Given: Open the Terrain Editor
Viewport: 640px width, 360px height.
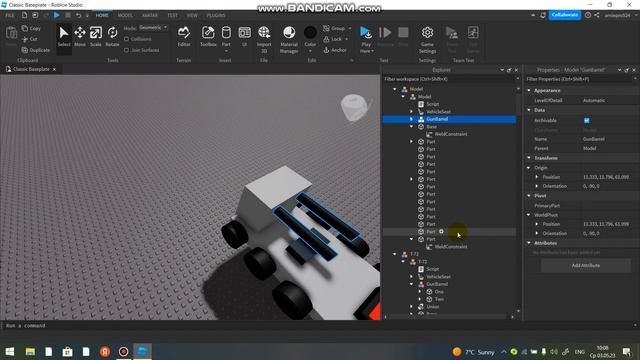Looking at the screenshot, I should pos(184,37).
